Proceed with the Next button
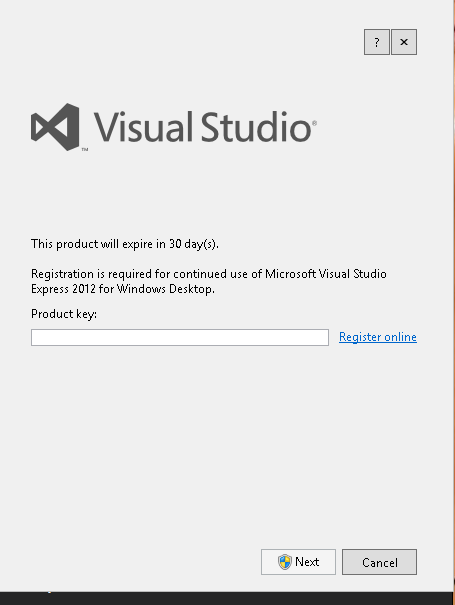The width and height of the screenshot is (455, 605). point(298,562)
